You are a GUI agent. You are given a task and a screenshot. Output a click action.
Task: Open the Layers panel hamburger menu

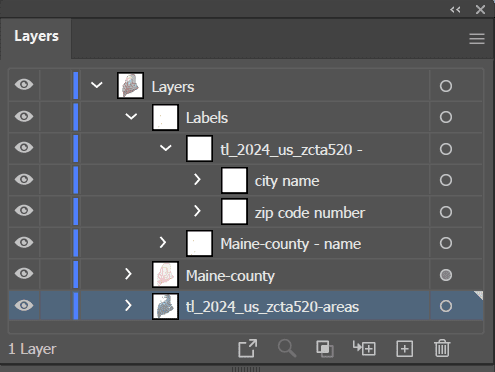pyautogui.click(x=477, y=39)
